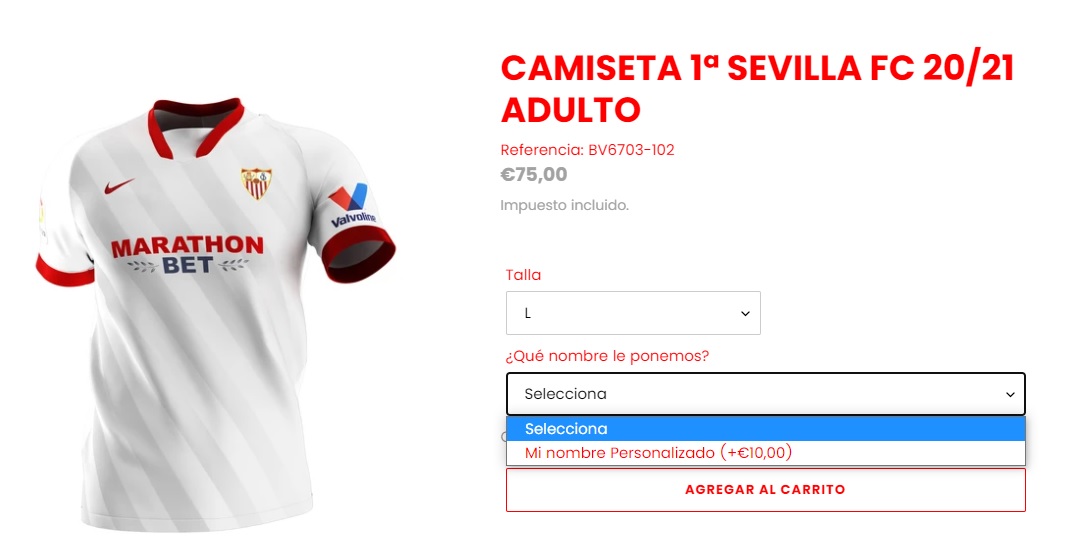Click the chevron arrow of the Talla selector
Image resolution: width=1081 pixels, height=554 pixels.
[745, 314]
